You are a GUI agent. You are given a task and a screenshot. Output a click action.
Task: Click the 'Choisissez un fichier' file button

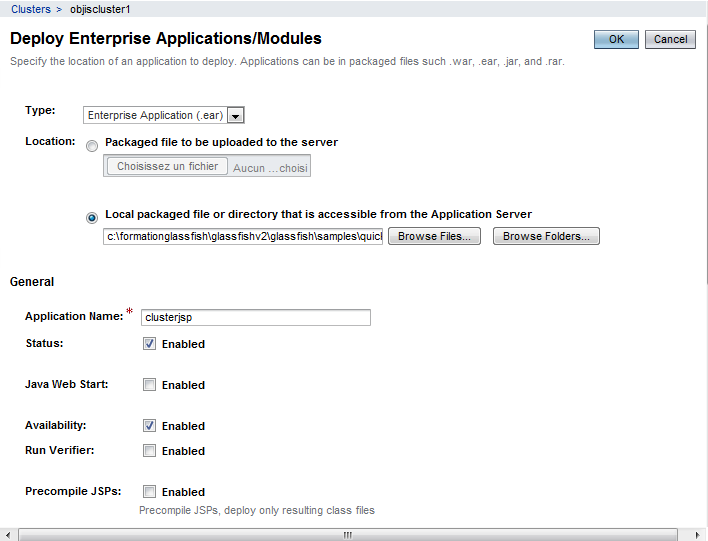tap(167, 167)
